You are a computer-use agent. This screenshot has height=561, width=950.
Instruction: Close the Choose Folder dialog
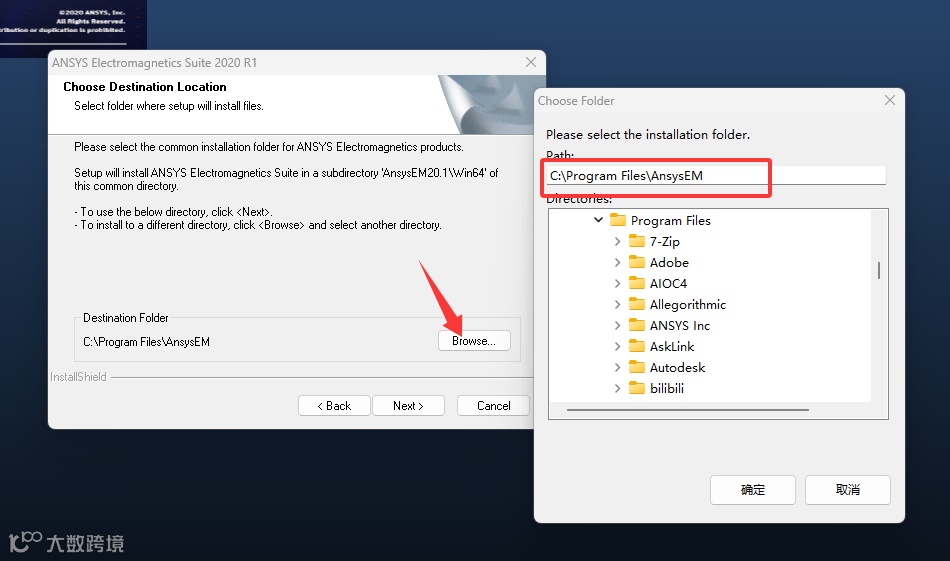point(889,100)
